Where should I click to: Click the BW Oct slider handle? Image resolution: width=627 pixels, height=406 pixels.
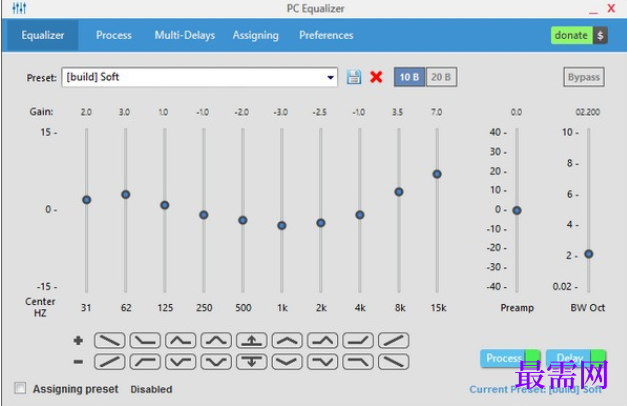tap(589, 254)
